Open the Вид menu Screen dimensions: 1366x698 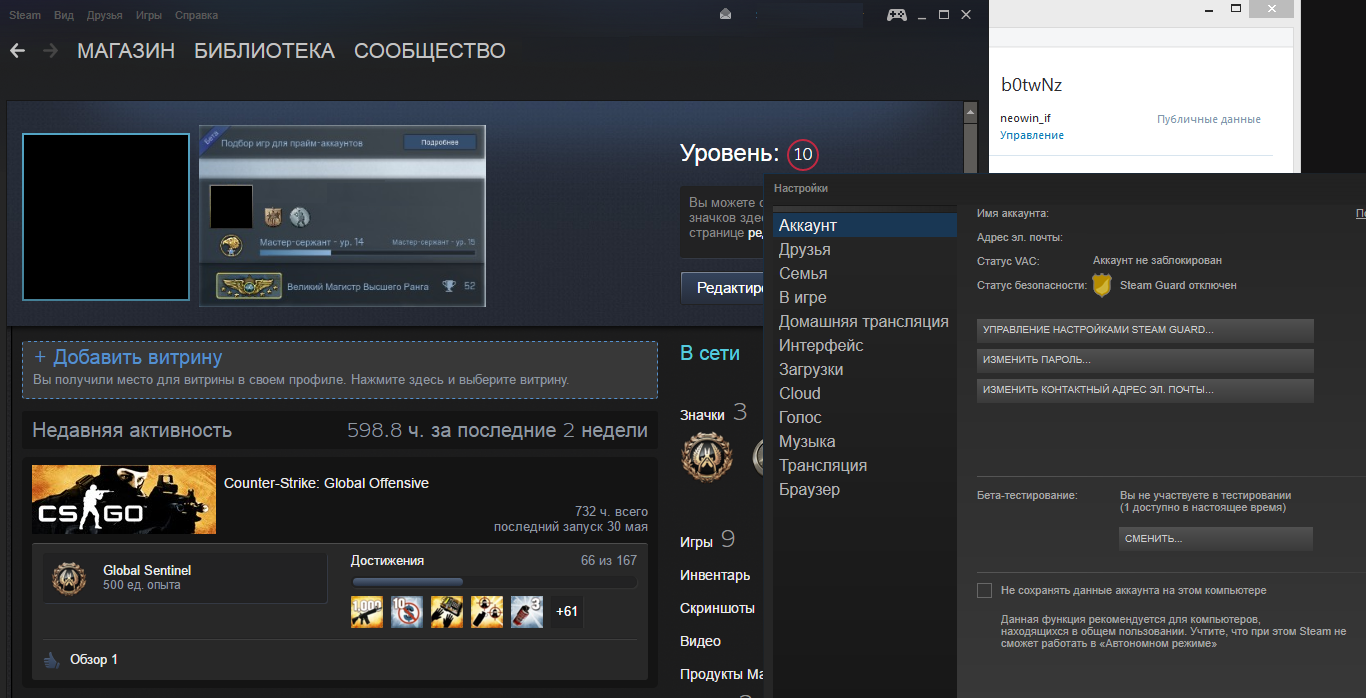(64, 16)
